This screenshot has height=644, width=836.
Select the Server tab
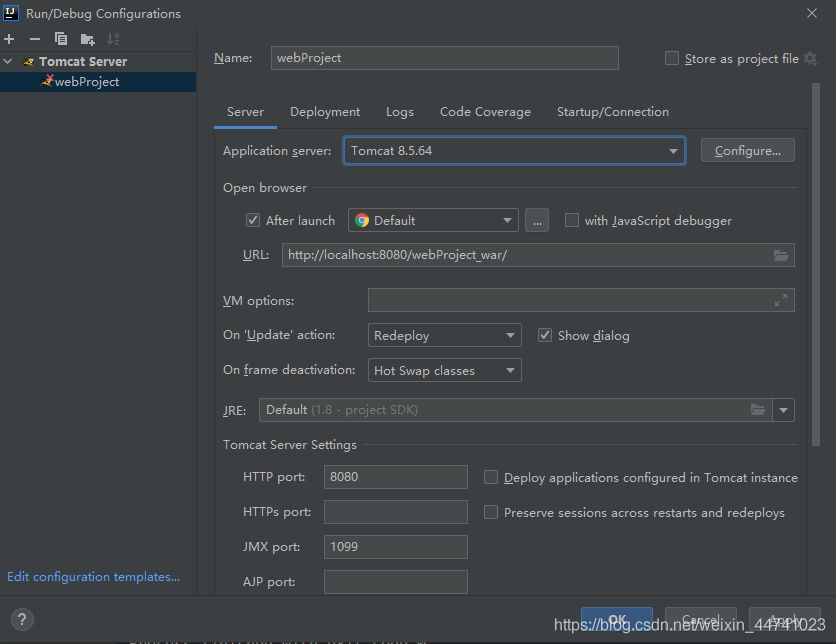[245, 112]
